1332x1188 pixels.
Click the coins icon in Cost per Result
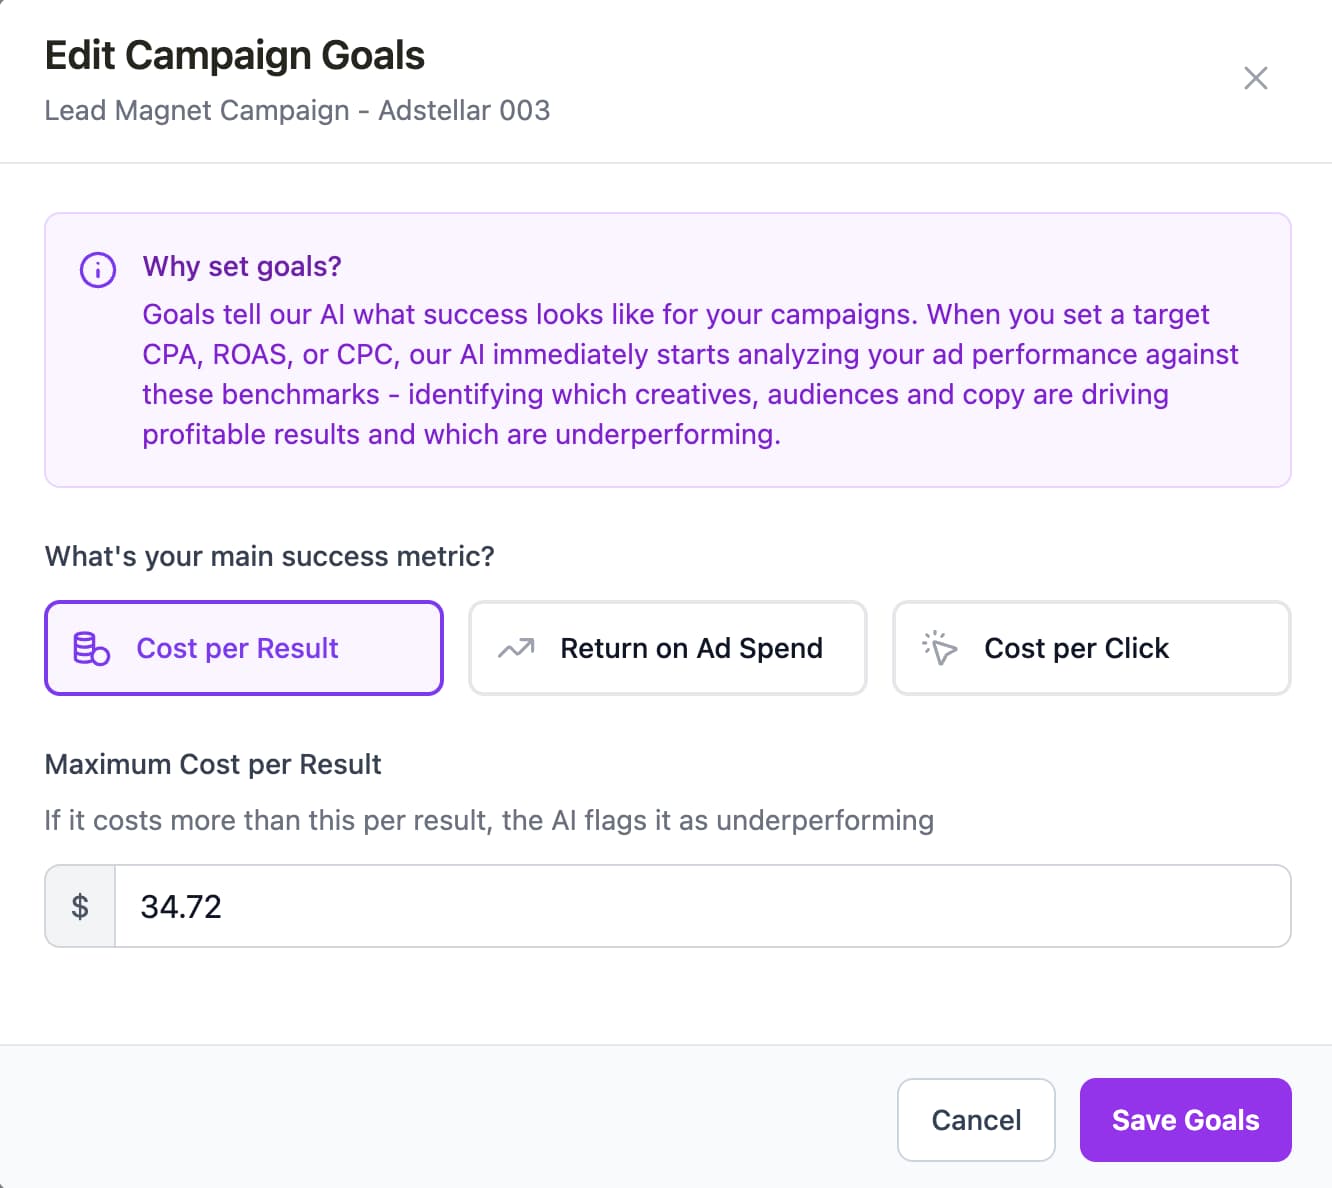click(90, 648)
